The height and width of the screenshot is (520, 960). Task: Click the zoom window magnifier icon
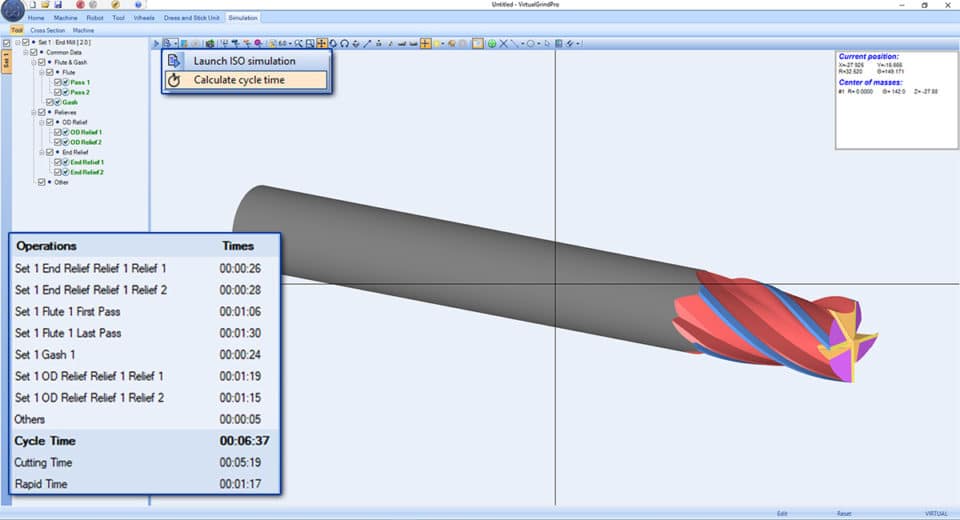click(x=310, y=43)
